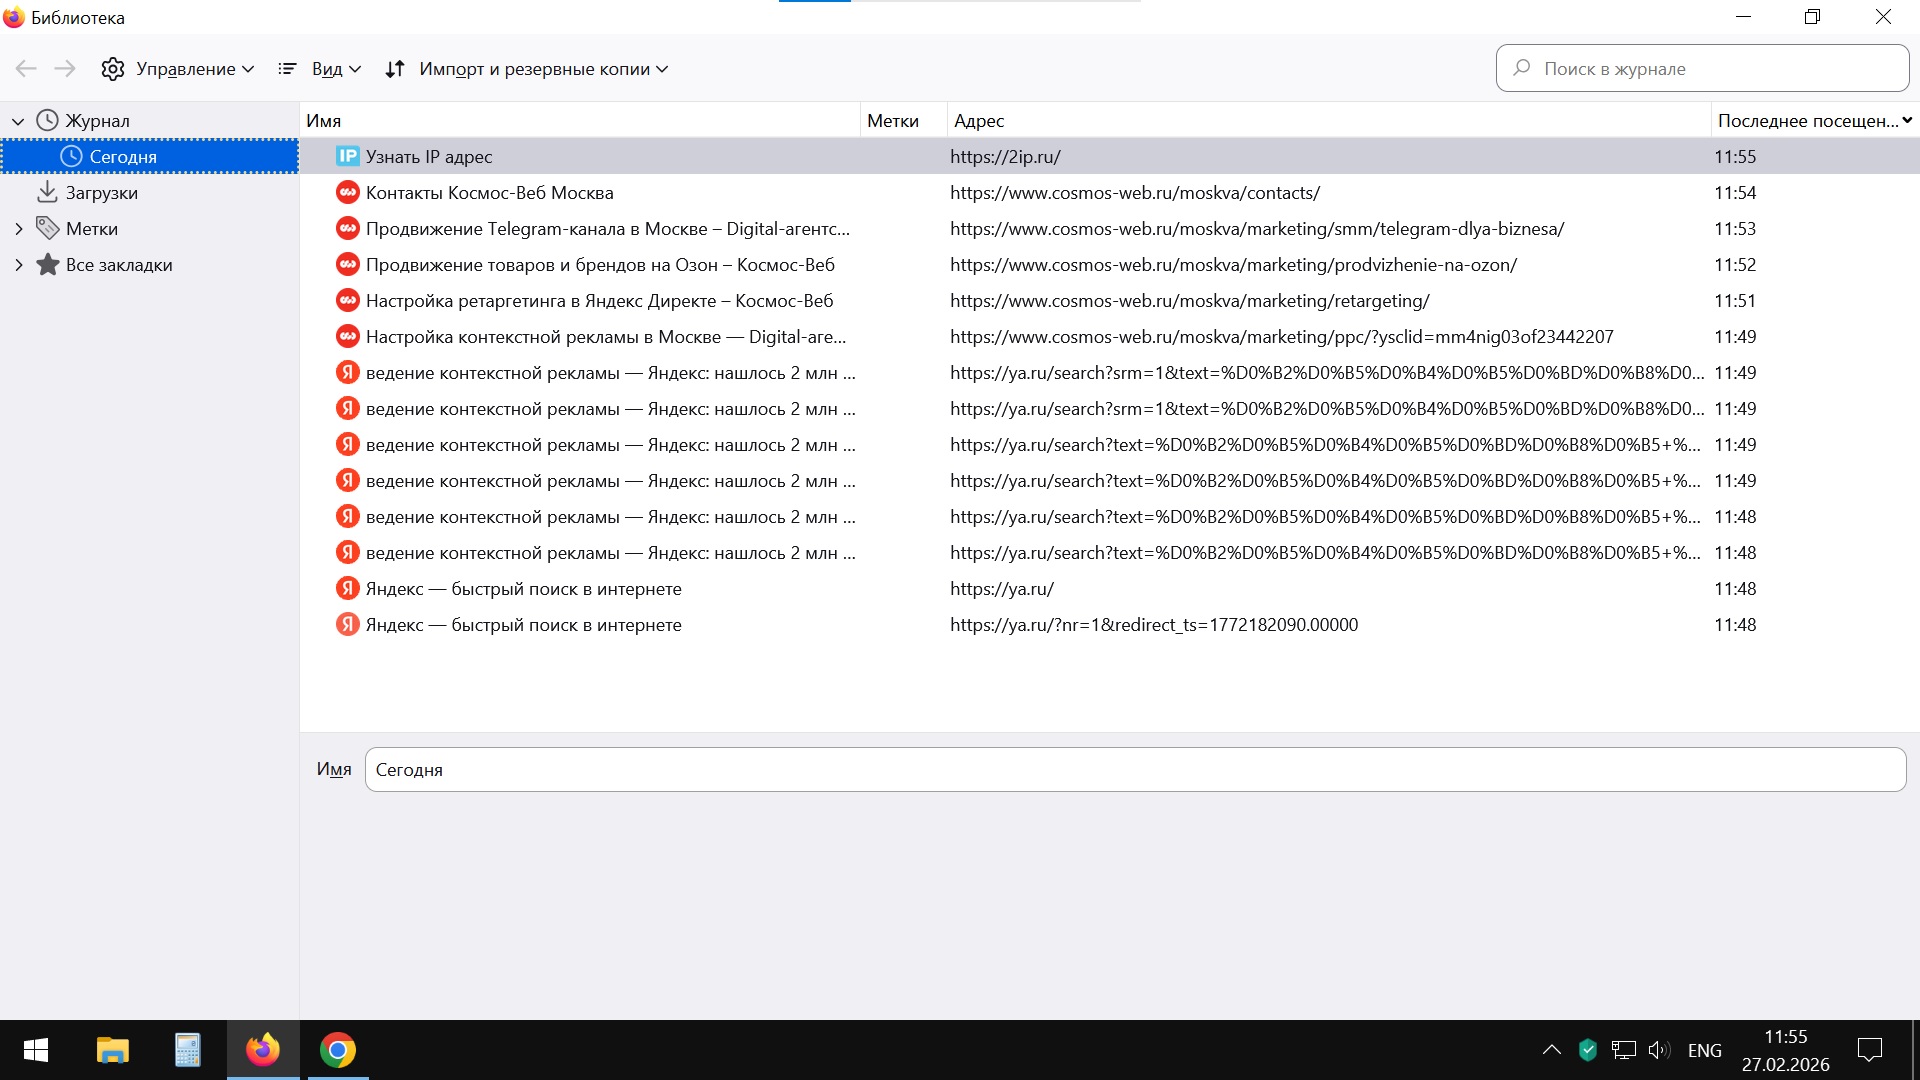Select Загрузки in the sidebar
The image size is (1920, 1080).
tap(101, 193)
